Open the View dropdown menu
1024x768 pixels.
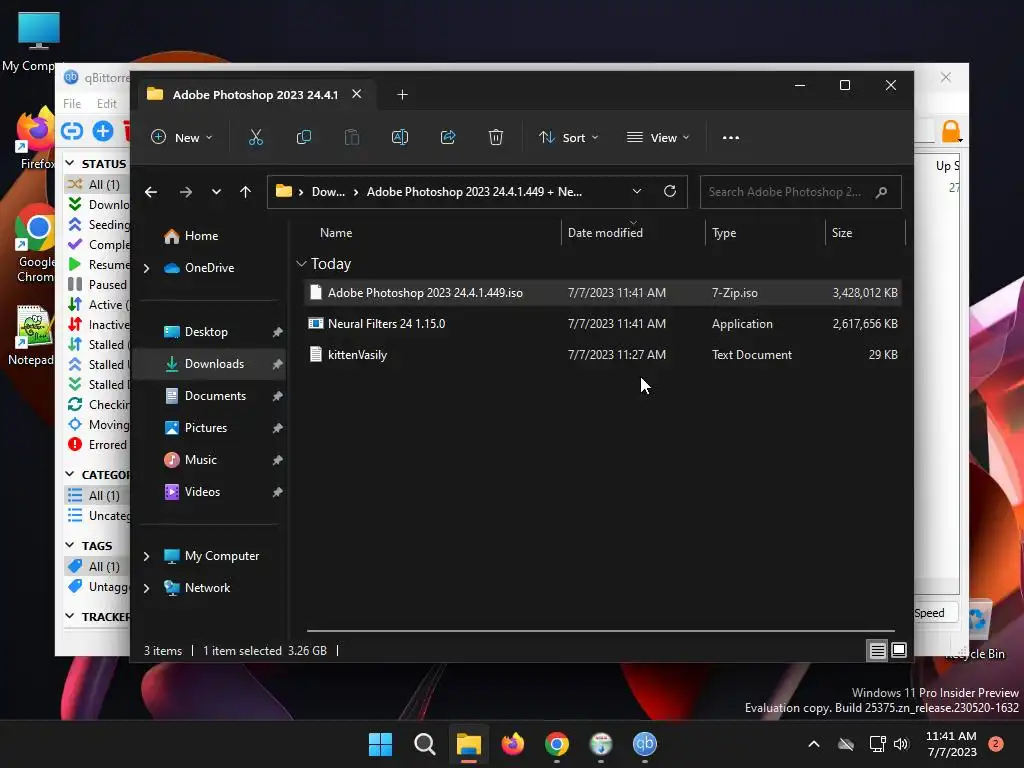coord(658,138)
